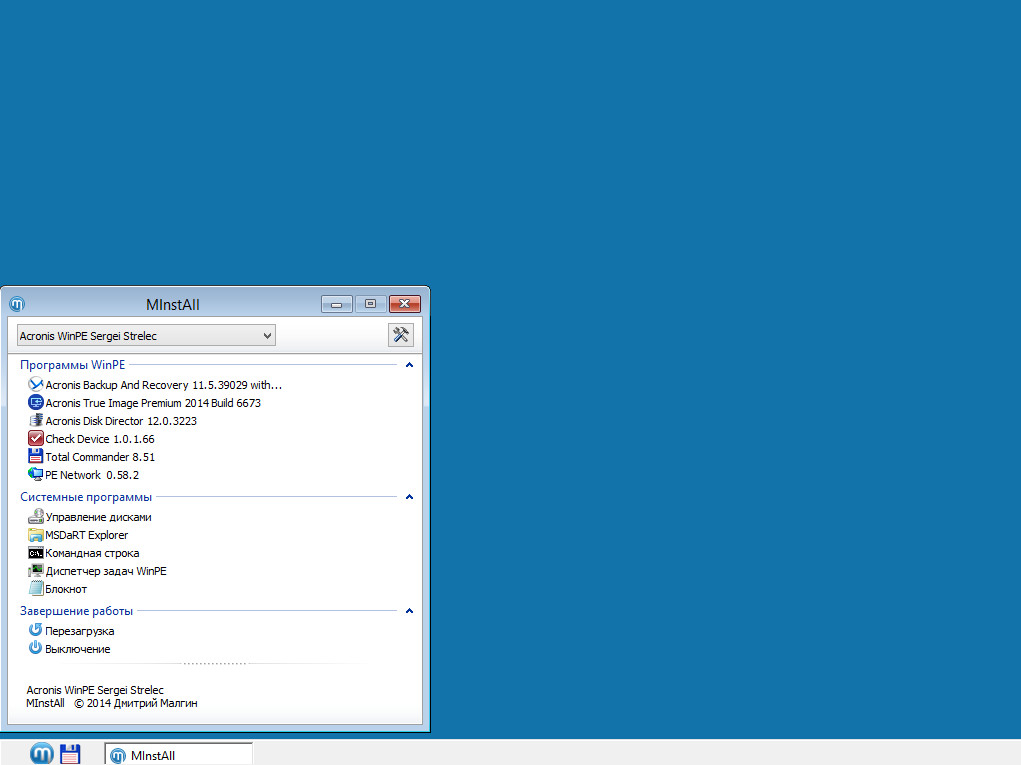Click the dotted splitter handle above footer
The image size is (1021, 765).
click(x=214, y=663)
